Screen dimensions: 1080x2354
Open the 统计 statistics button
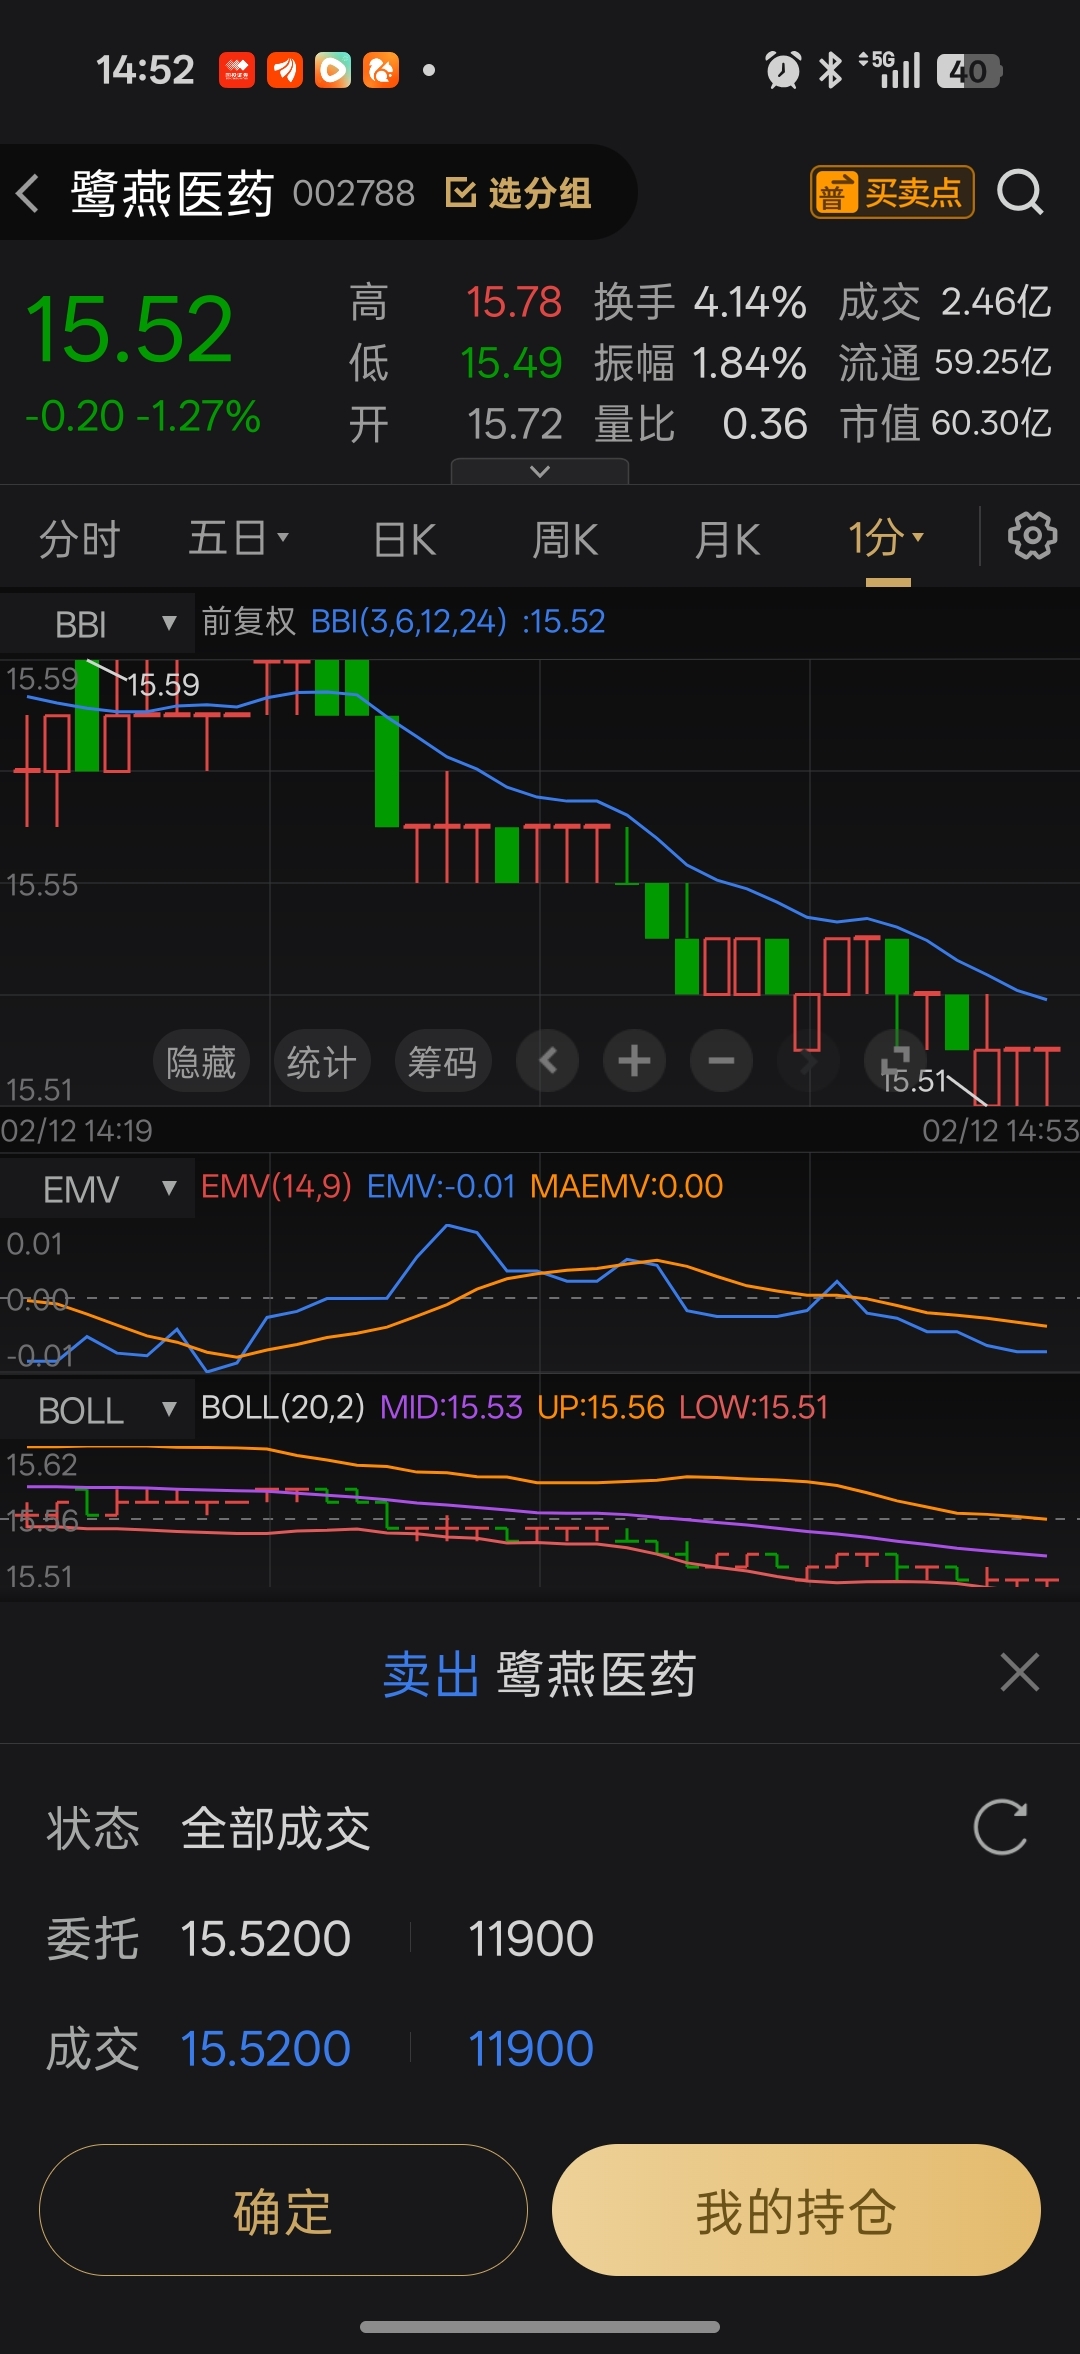coord(322,1061)
